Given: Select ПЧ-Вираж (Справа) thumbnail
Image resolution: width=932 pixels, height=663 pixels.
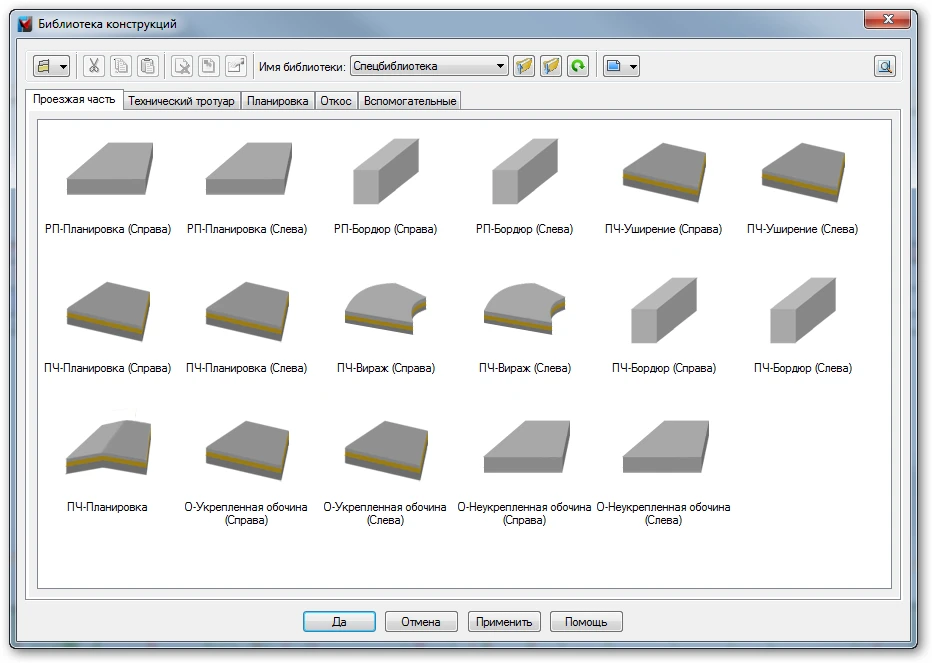Looking at the screenshot, I should (386, 308).
